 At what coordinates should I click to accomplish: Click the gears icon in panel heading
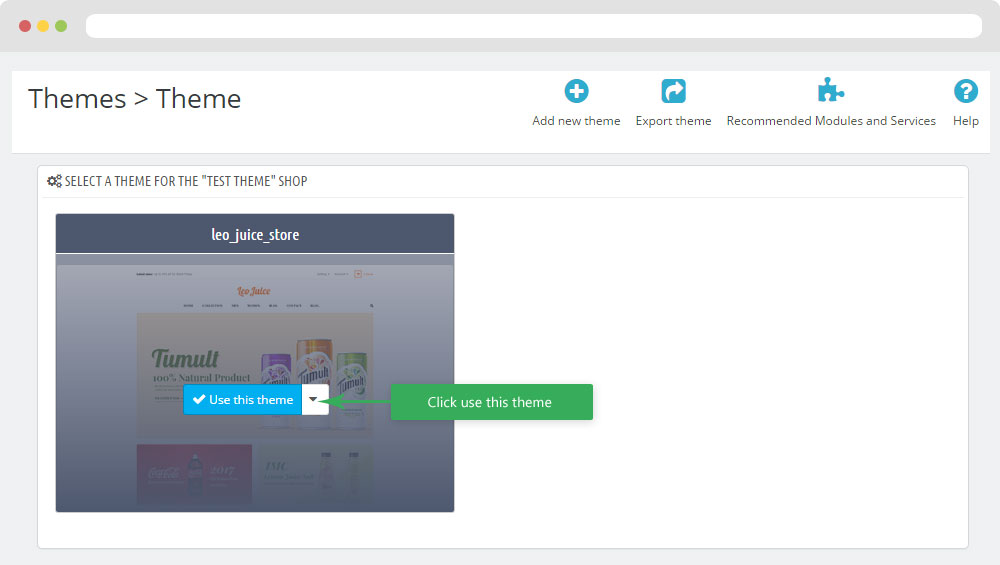pos(54,181)
